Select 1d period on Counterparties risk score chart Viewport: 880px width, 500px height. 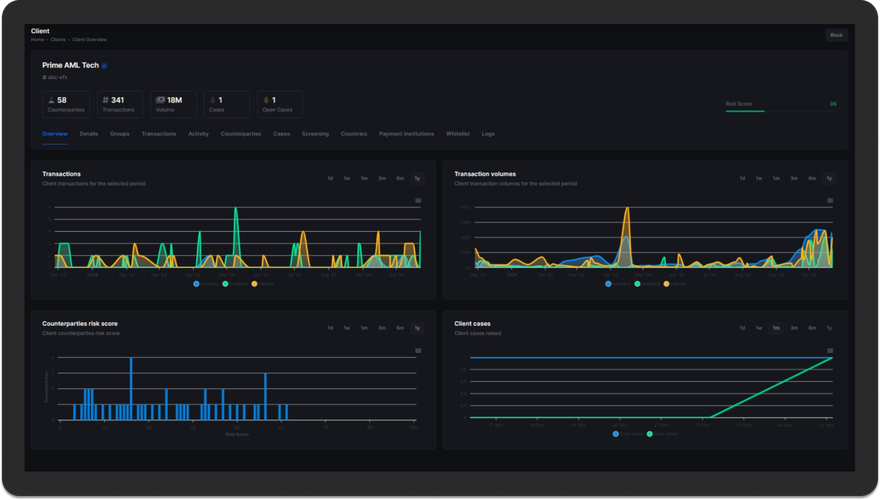pos(330,328)
